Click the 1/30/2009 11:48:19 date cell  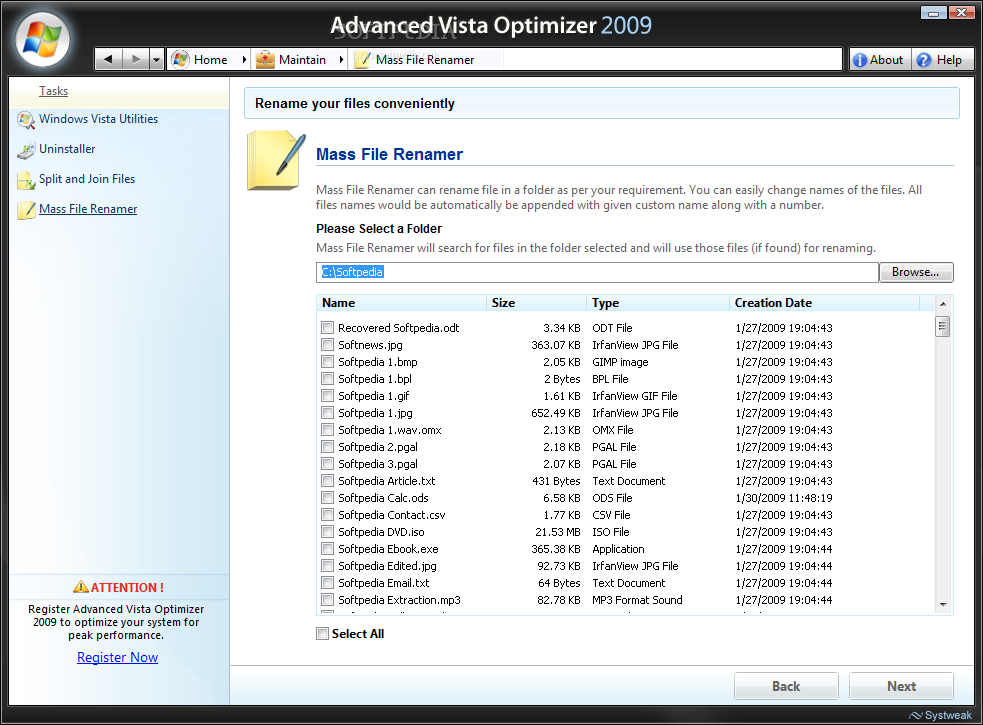tap(784, 497)
